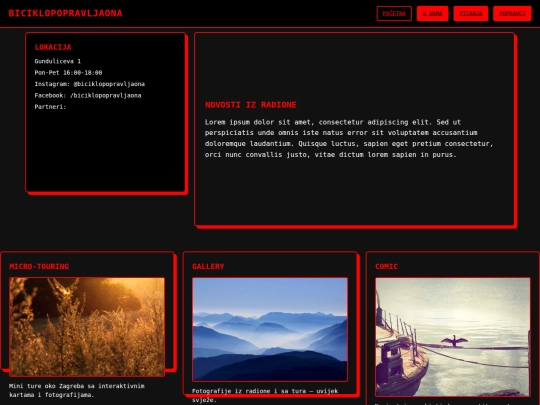Click the COMIC card heading
The height and width of the screenshot is (405, 540).
coord(386,266)
